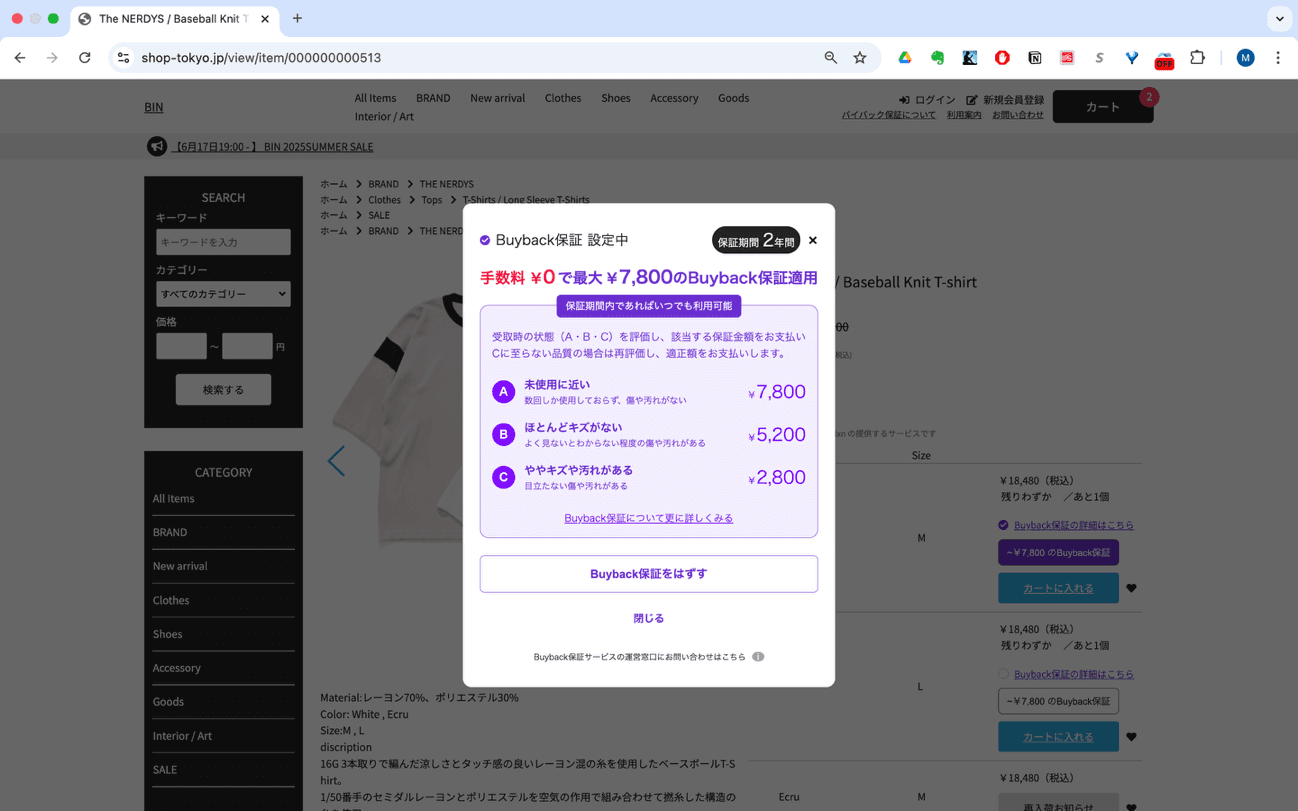Click the blue funnel extension icon
Viewport: 1298px width, 811px height.
pyautogui.click(x=1132, y=58)
